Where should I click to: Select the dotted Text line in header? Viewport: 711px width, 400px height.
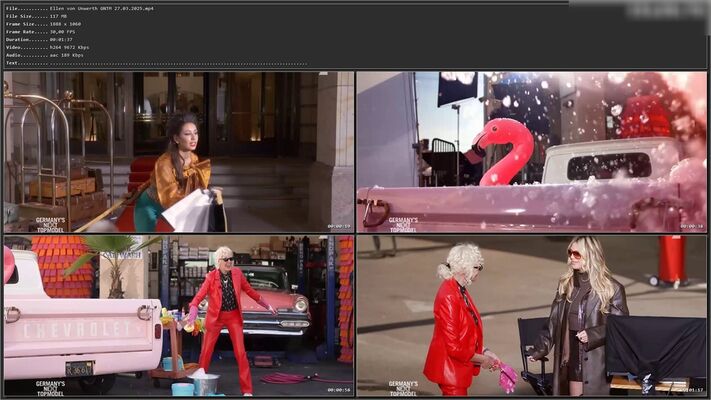pyautogui.click(x=156, y=63)
